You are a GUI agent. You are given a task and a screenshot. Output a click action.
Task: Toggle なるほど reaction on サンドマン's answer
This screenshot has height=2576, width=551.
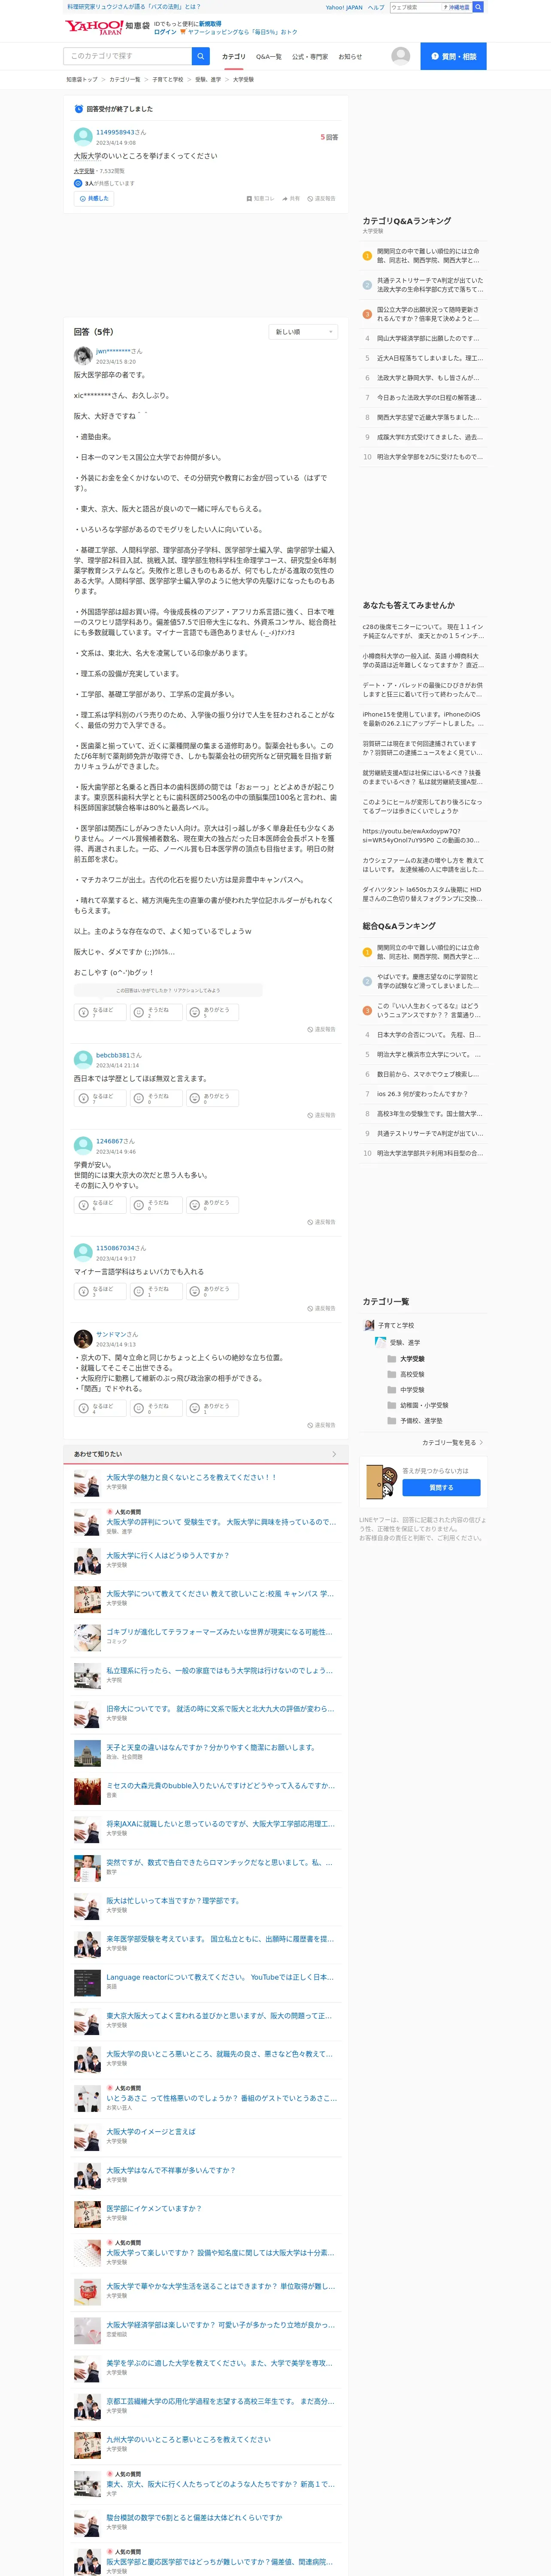tap(100, 1408)
